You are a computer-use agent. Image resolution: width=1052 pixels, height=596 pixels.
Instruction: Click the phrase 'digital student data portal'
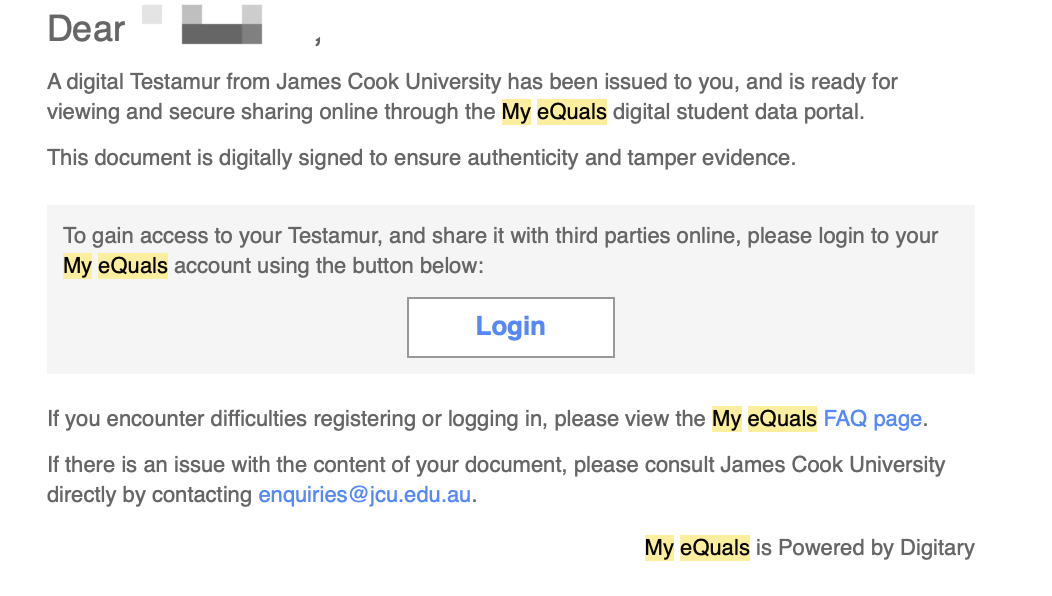click(737, 112)
